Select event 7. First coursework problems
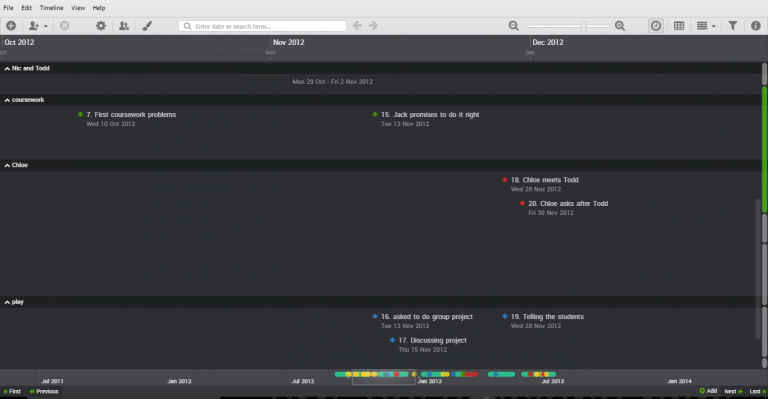 pyautogui.click(x=131, y=115)
